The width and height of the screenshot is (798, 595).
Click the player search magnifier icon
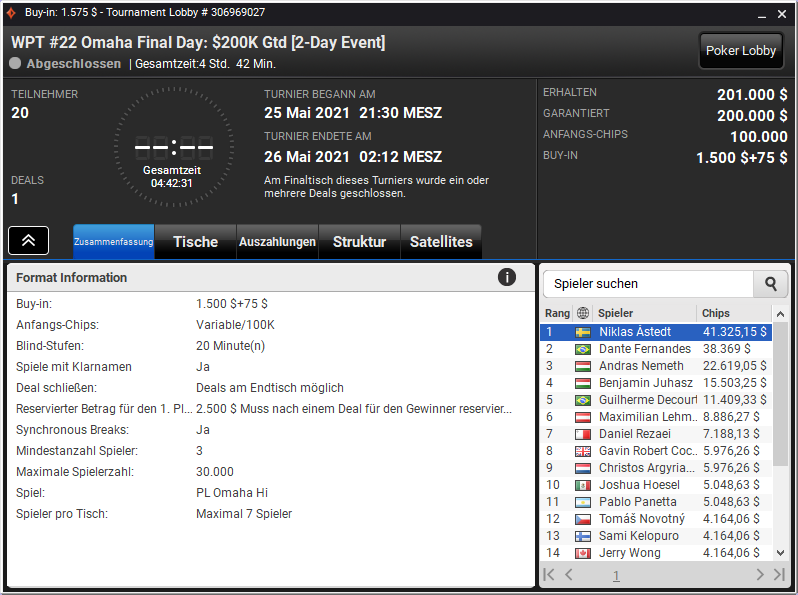[771, 284]
